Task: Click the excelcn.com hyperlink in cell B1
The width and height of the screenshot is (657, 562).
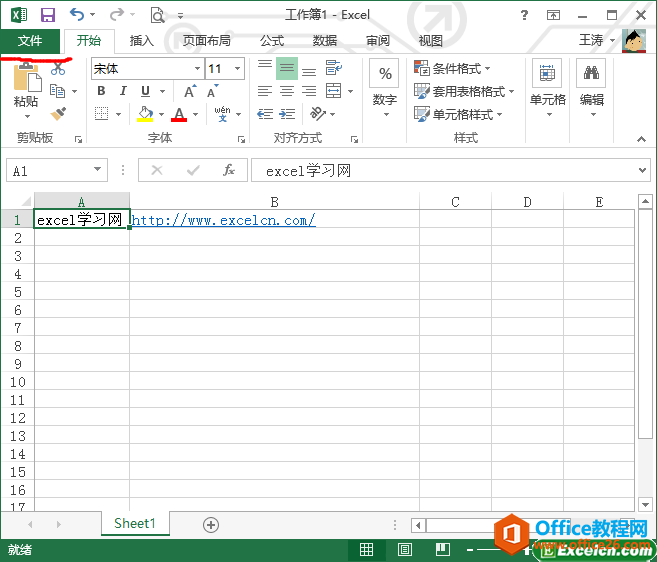Action: coord(224,219)
